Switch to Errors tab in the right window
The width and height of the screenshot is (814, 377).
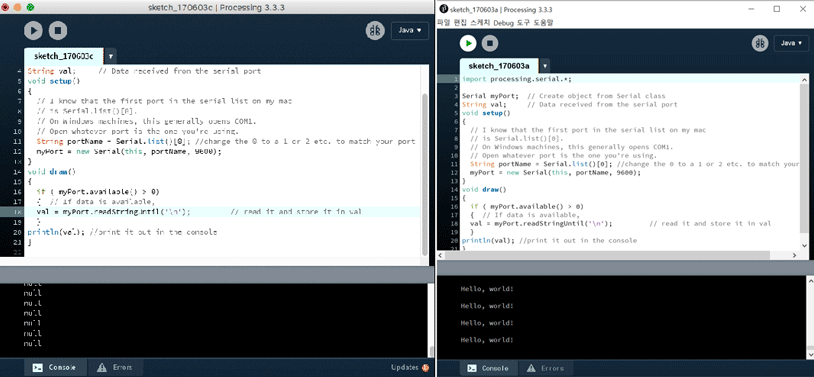click(x=545, y=368)
